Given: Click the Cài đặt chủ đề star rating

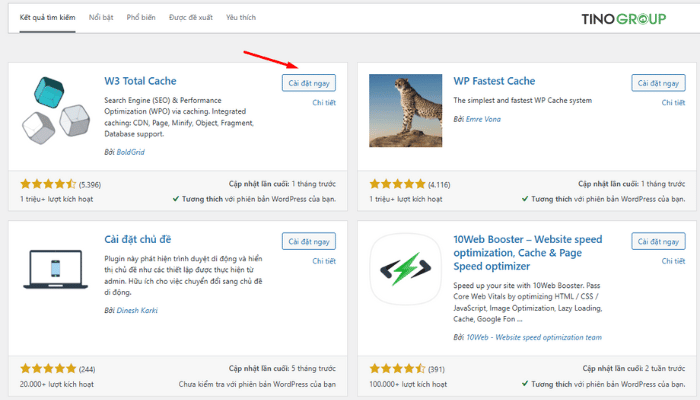Looking at the screenshot, I should 48,369.
